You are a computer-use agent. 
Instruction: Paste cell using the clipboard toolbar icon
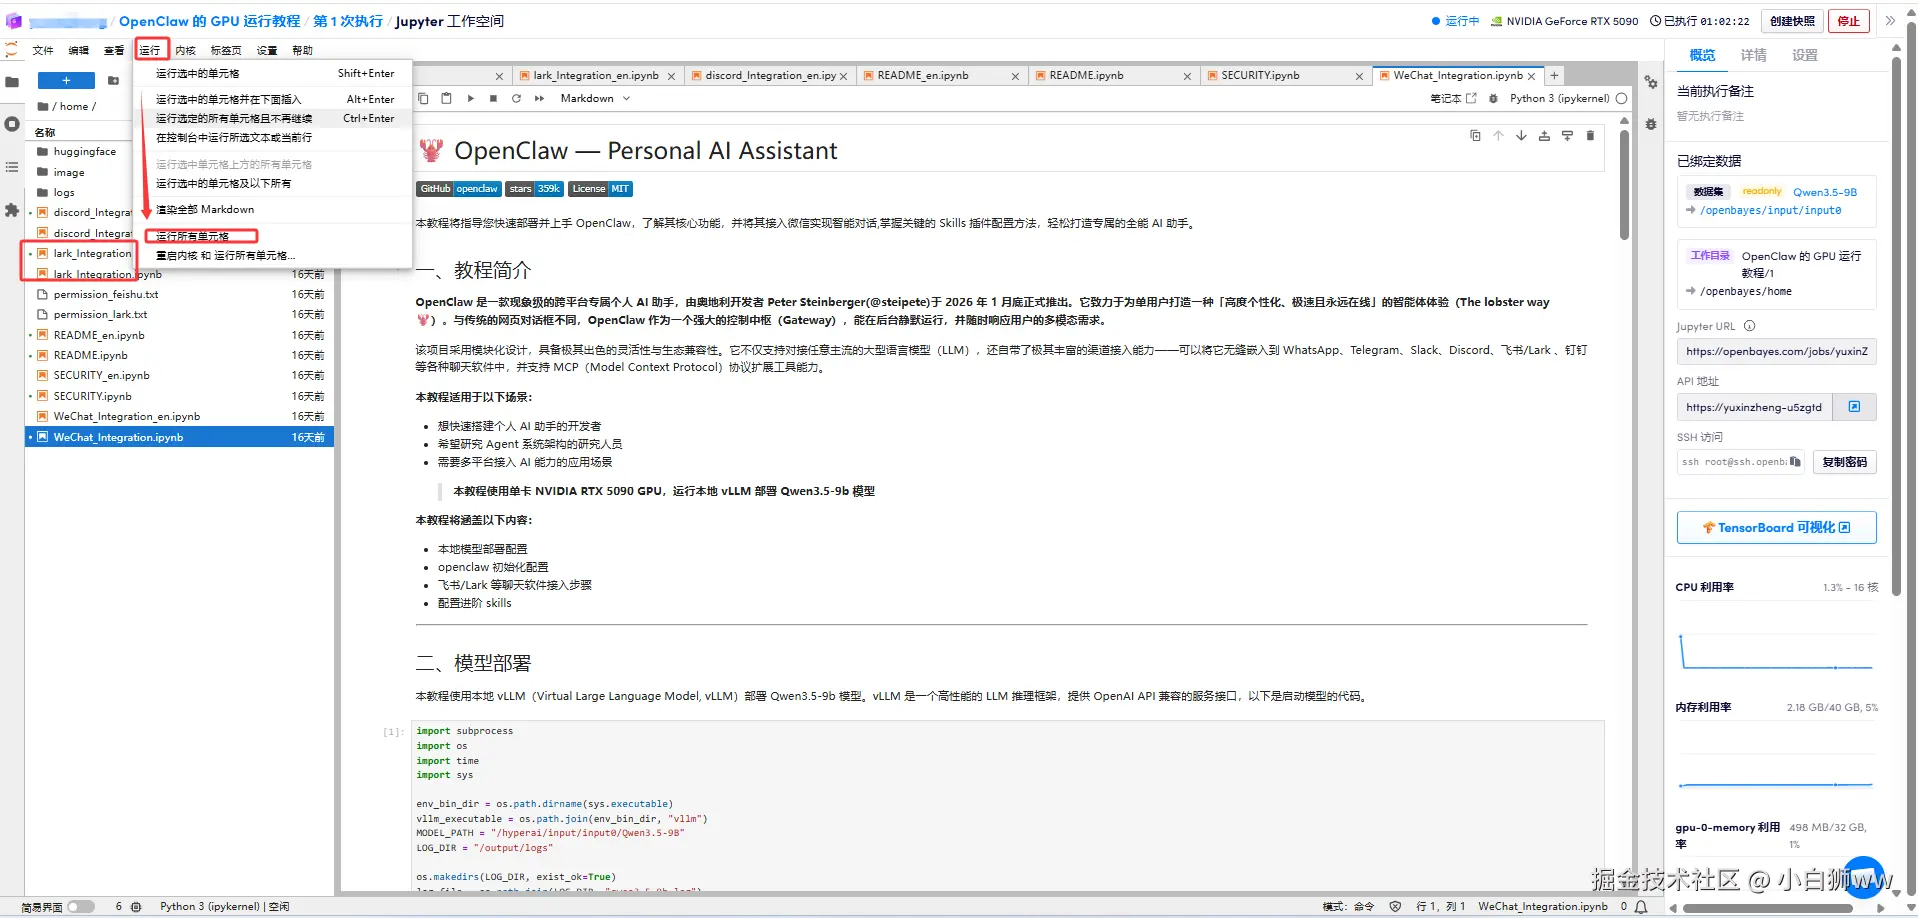coord(446,98)
